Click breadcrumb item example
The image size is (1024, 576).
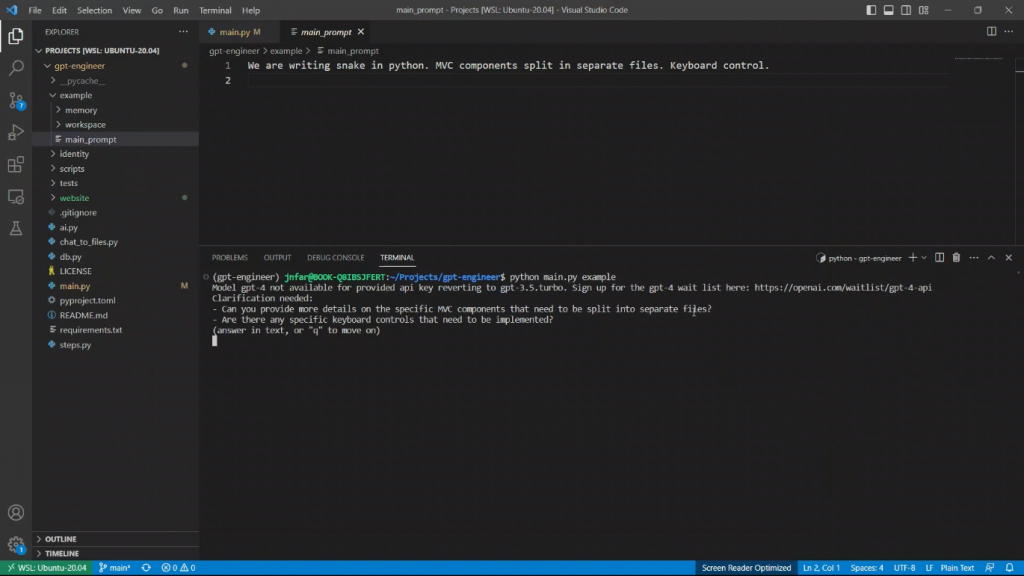click(286, 50)
